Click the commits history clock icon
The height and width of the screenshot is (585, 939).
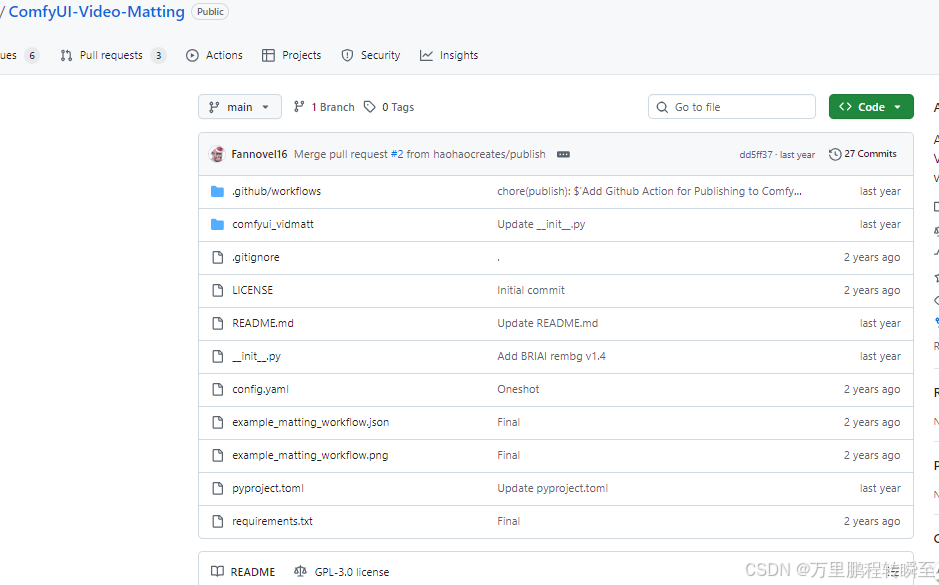(x=835, y=154)
